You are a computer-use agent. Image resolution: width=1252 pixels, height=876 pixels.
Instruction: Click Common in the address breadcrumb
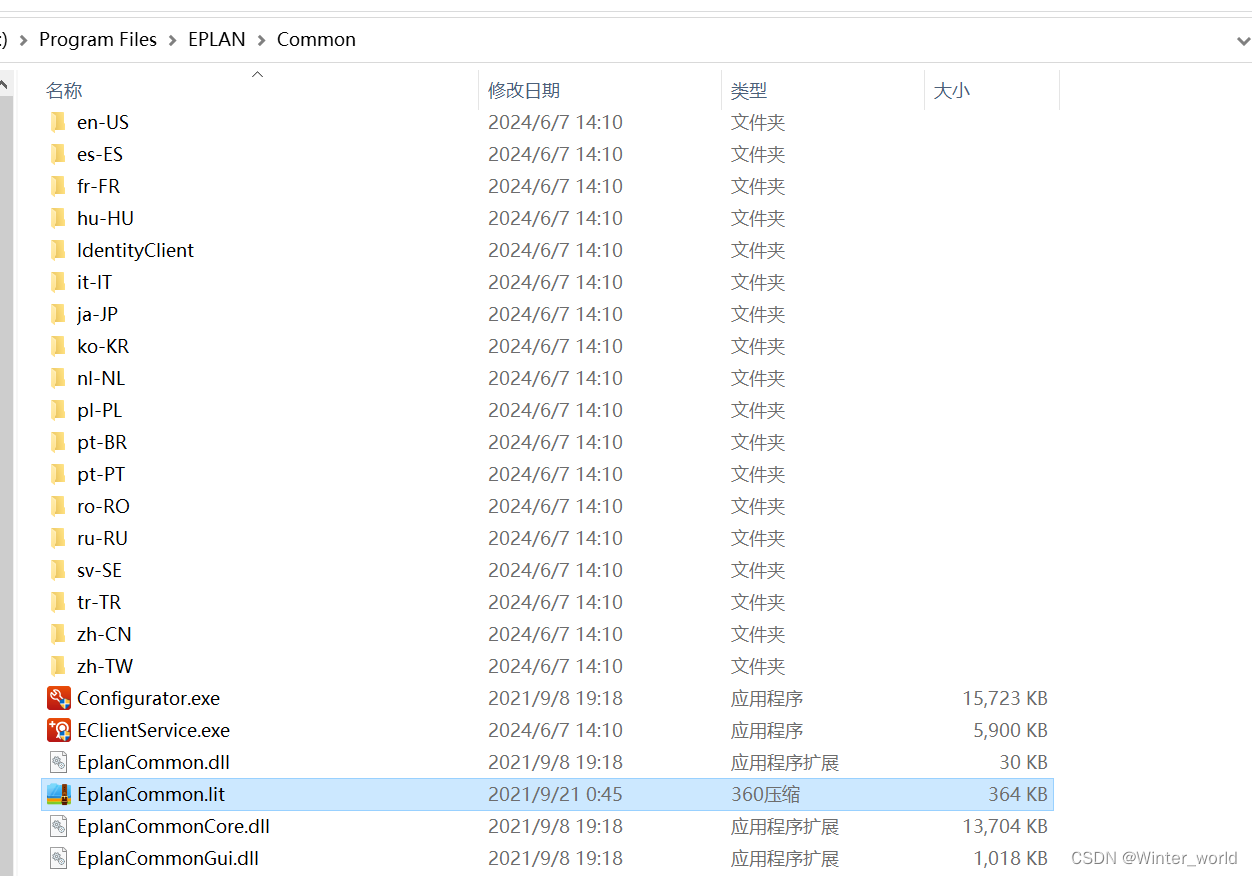tap(316, 40)
